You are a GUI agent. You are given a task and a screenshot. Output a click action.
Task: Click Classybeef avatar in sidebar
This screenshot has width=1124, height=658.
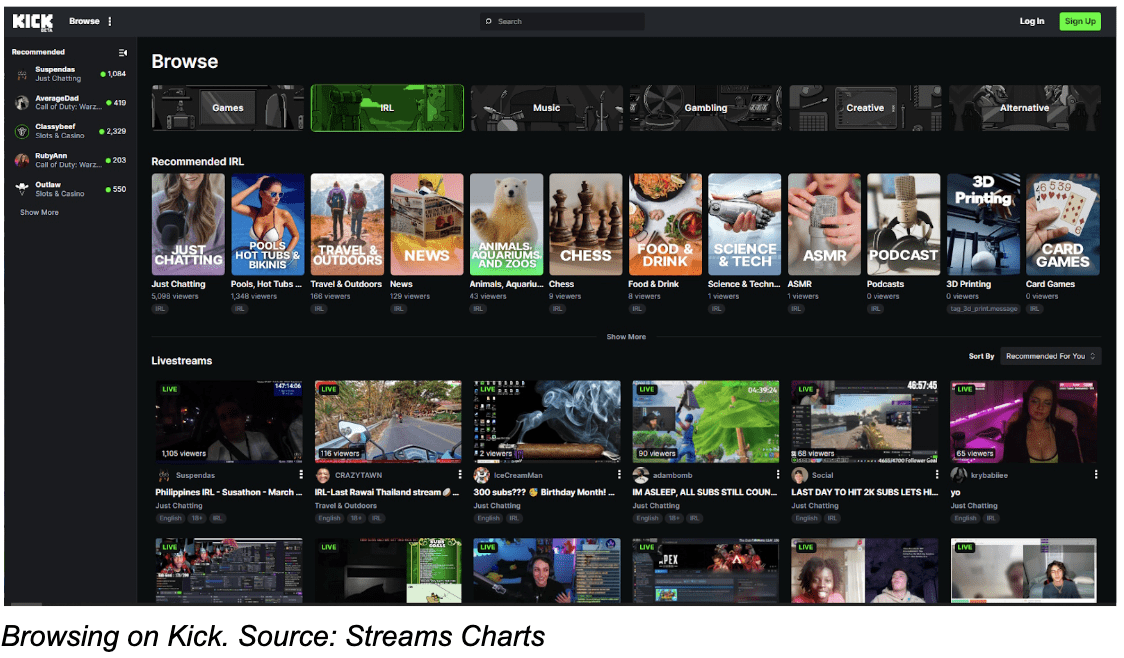pos(22,131)
